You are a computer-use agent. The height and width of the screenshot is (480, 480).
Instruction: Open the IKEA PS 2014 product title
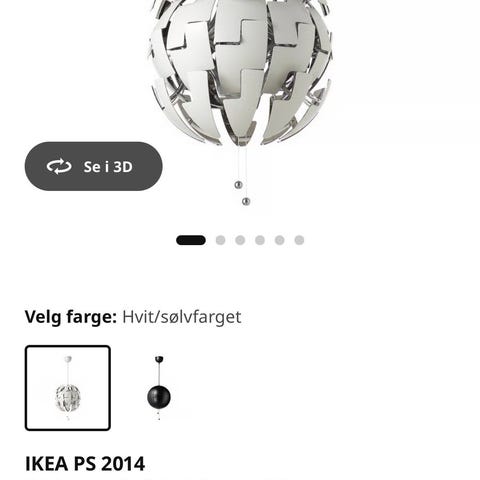[x=85, y=464]
